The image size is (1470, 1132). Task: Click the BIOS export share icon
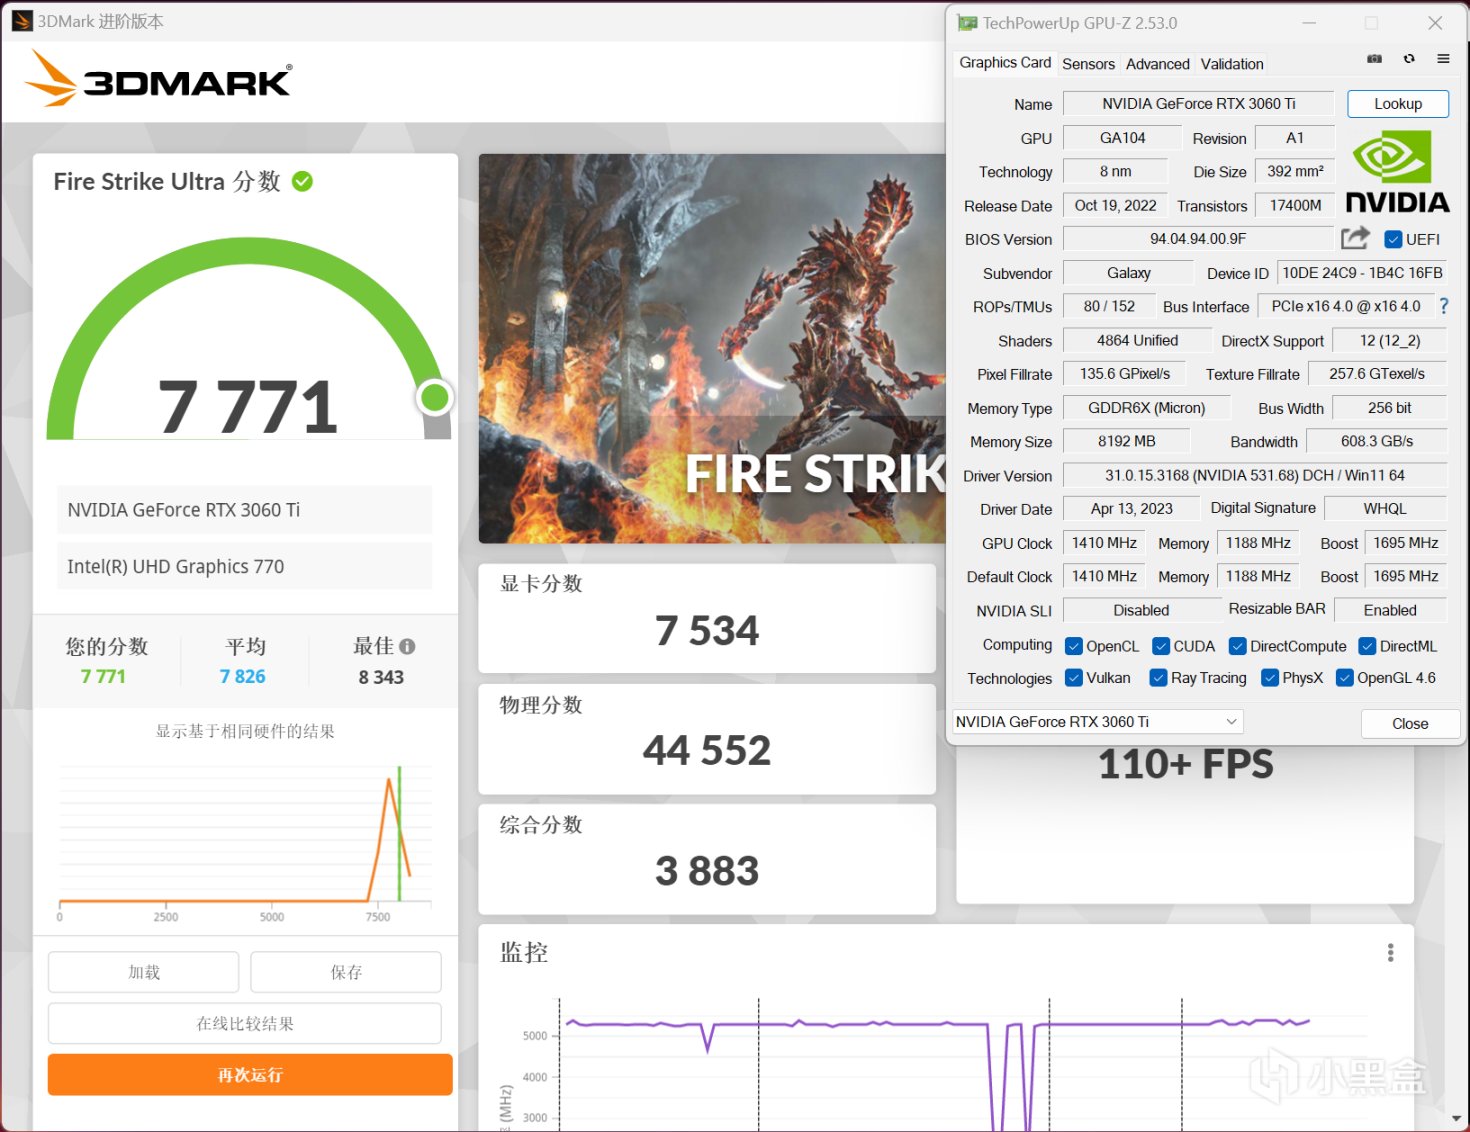(x=1355, y=238)
